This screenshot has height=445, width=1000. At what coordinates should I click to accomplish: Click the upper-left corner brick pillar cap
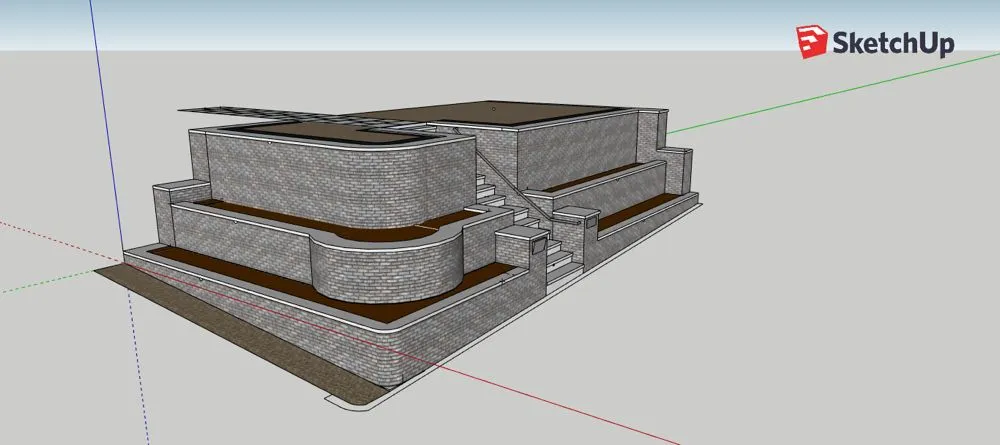[x=175, y=186]
